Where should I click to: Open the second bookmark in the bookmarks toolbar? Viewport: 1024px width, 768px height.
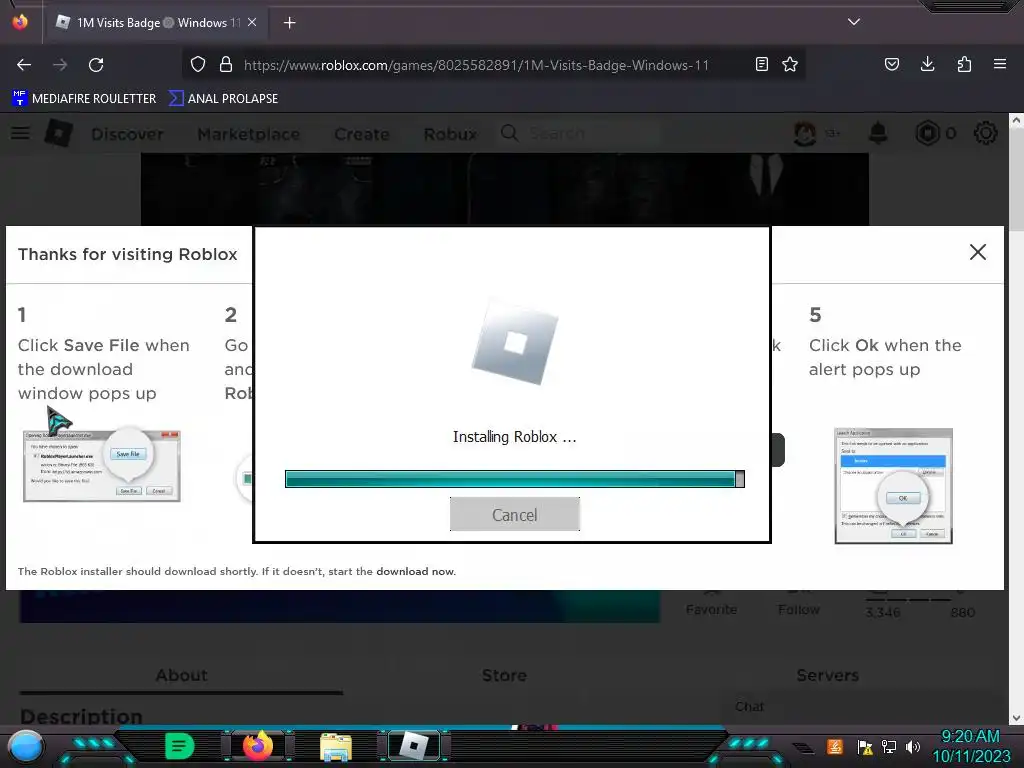coord(223,99)
